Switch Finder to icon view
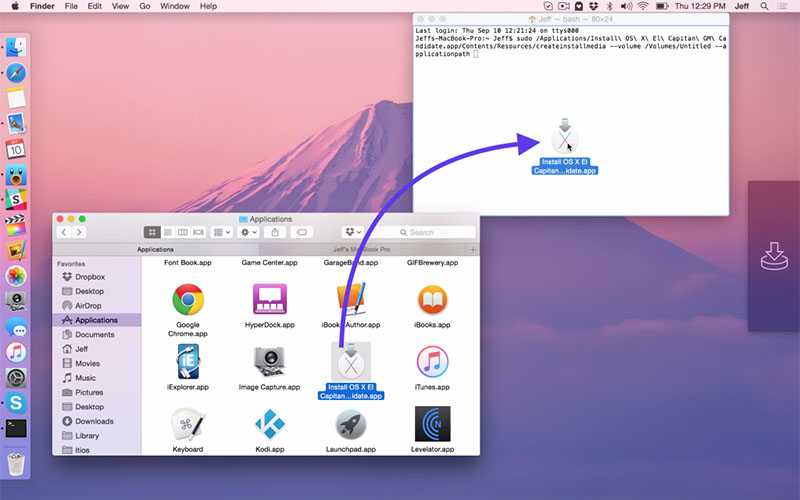Screen dimensions: 800x500 click(x=152, y=232)
